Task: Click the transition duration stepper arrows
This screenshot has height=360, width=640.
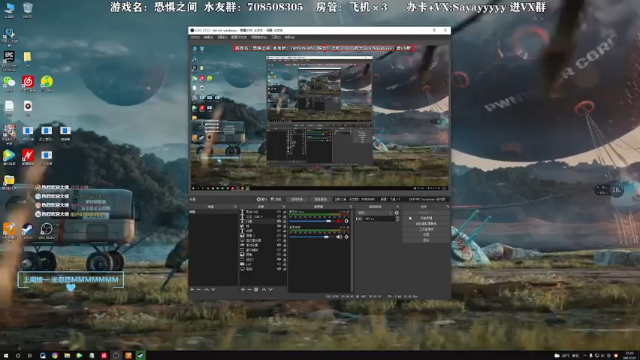Action: (x=398, y=219)
